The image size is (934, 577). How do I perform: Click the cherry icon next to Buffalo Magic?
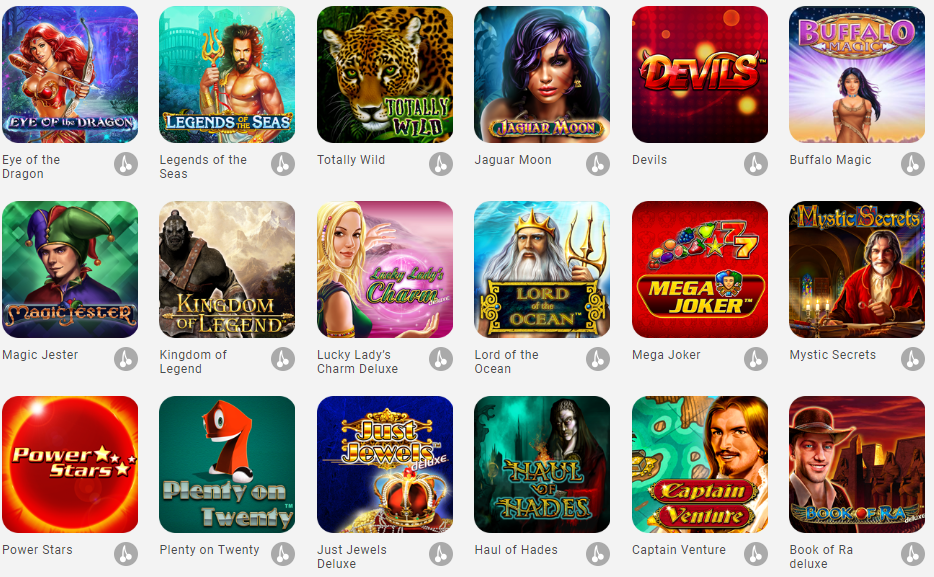(x=913, y=164)
